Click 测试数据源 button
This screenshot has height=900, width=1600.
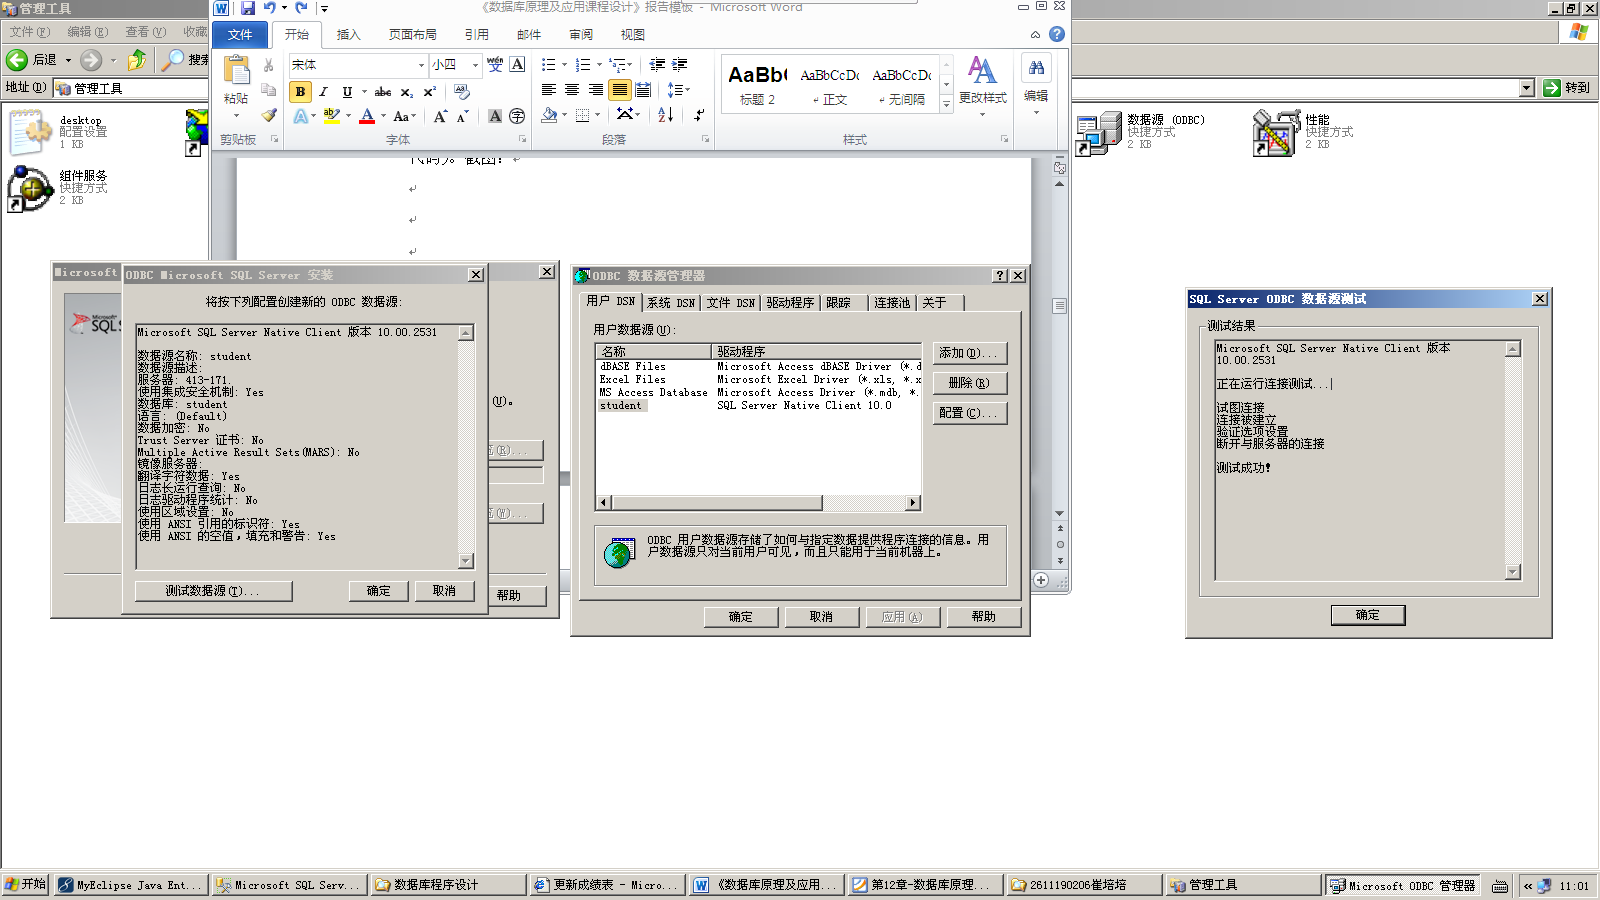pyautogui.click(x=213, y=591)
